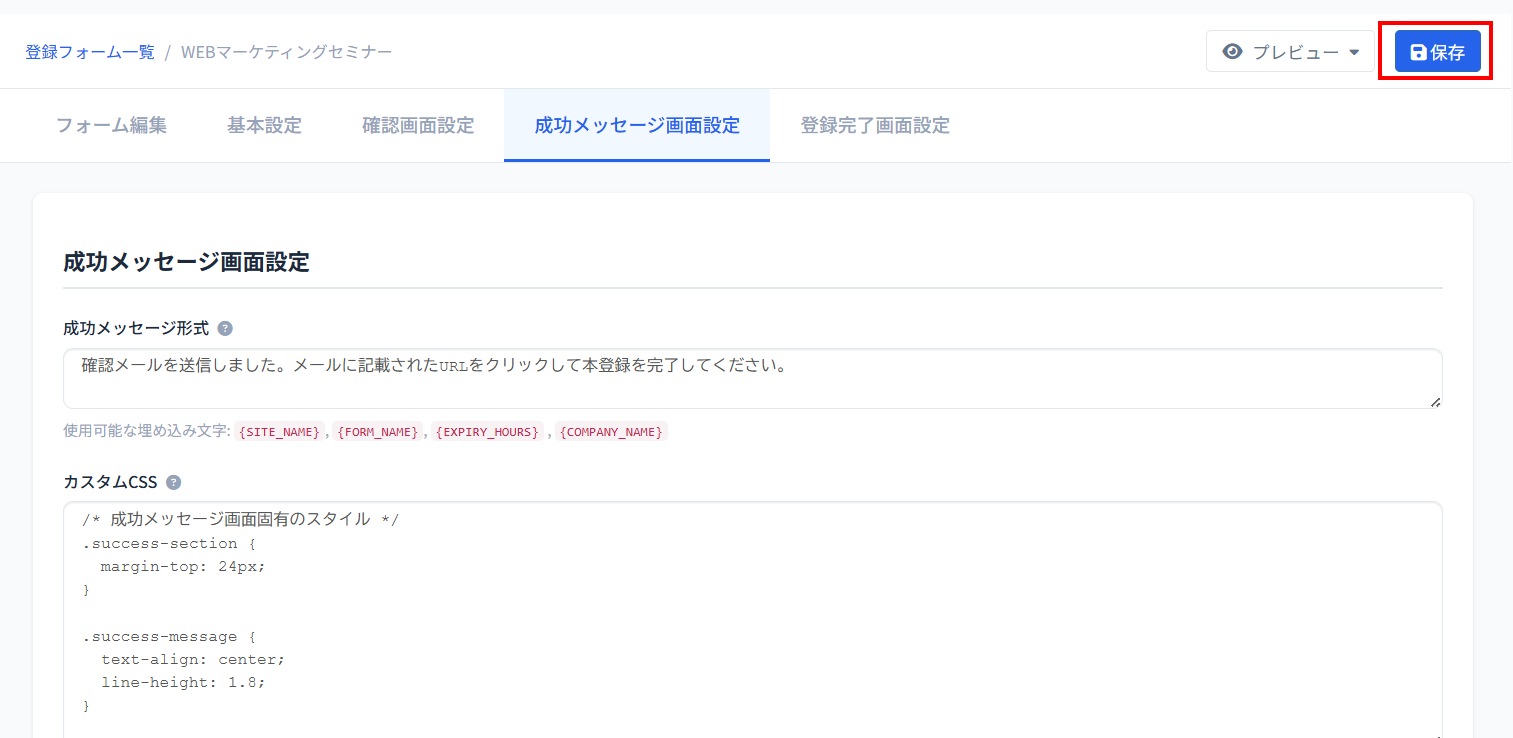Open the フォーム編集 tab
1513x738 pixels.
(x=111, y=126)
